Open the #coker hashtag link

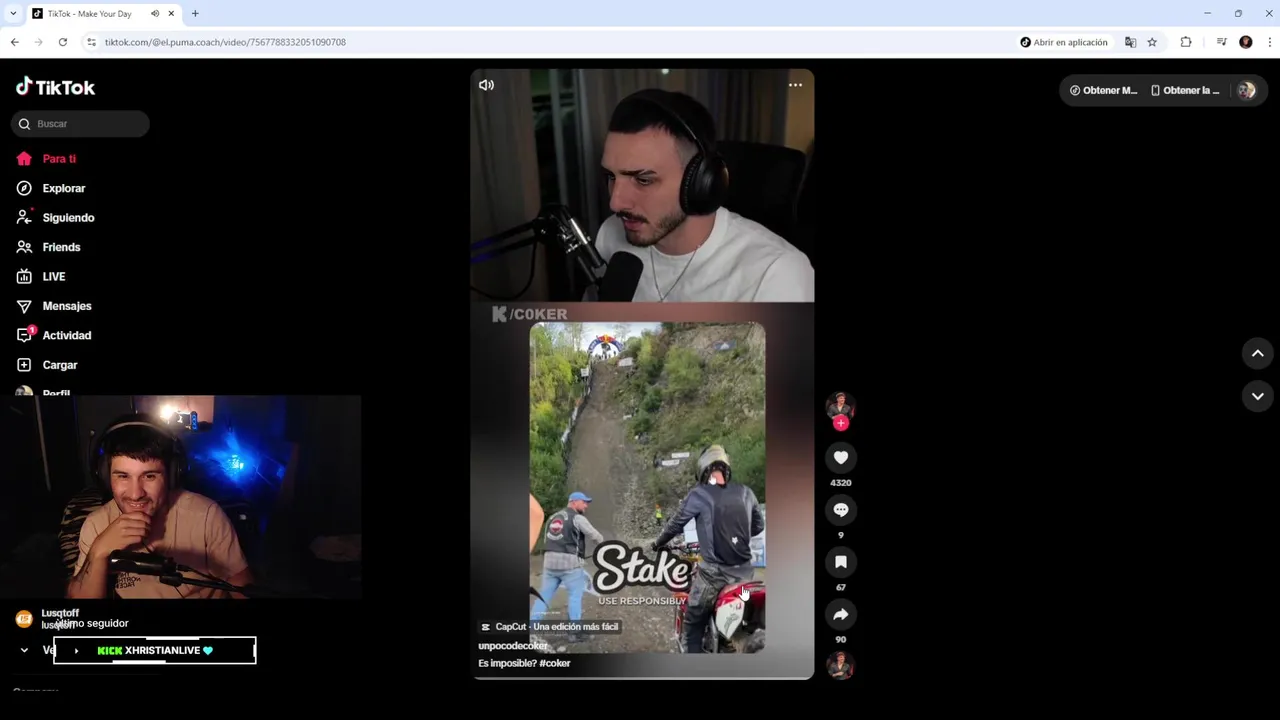click(x=554, y=663)
